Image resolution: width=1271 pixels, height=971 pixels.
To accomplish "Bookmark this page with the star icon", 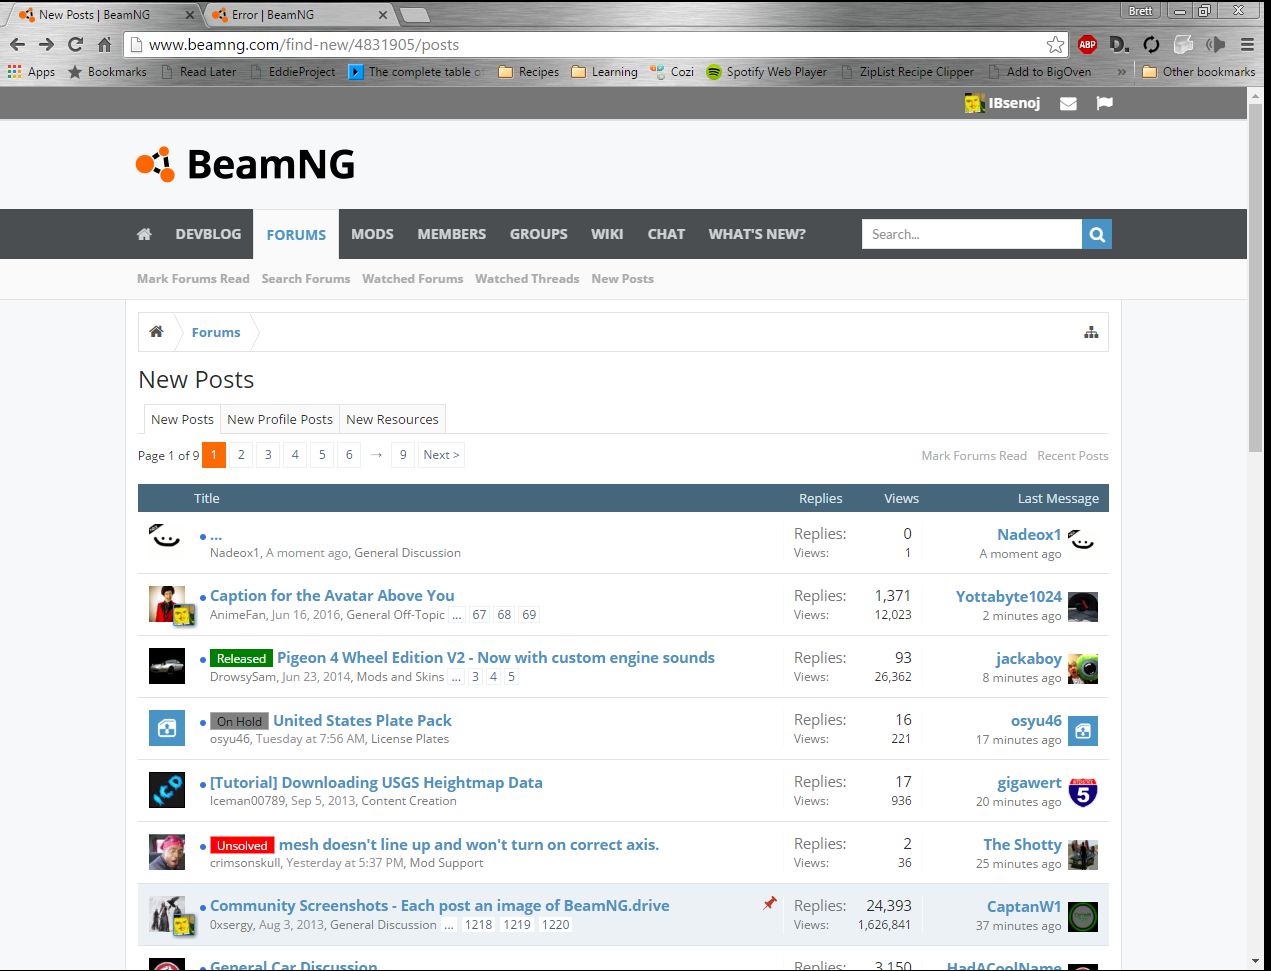I will 1055,44.
